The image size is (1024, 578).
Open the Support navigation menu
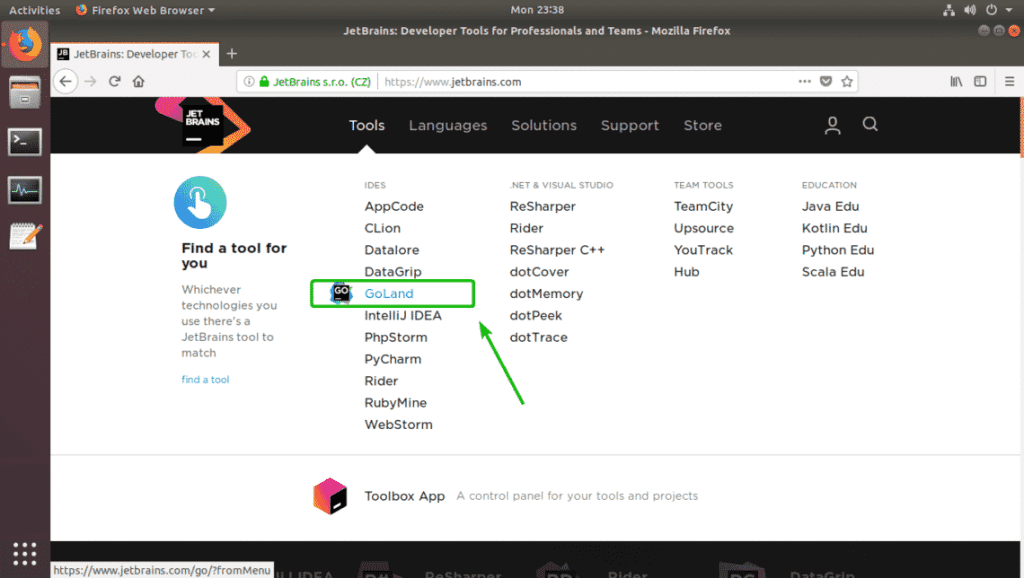click(x=630, y=125)
